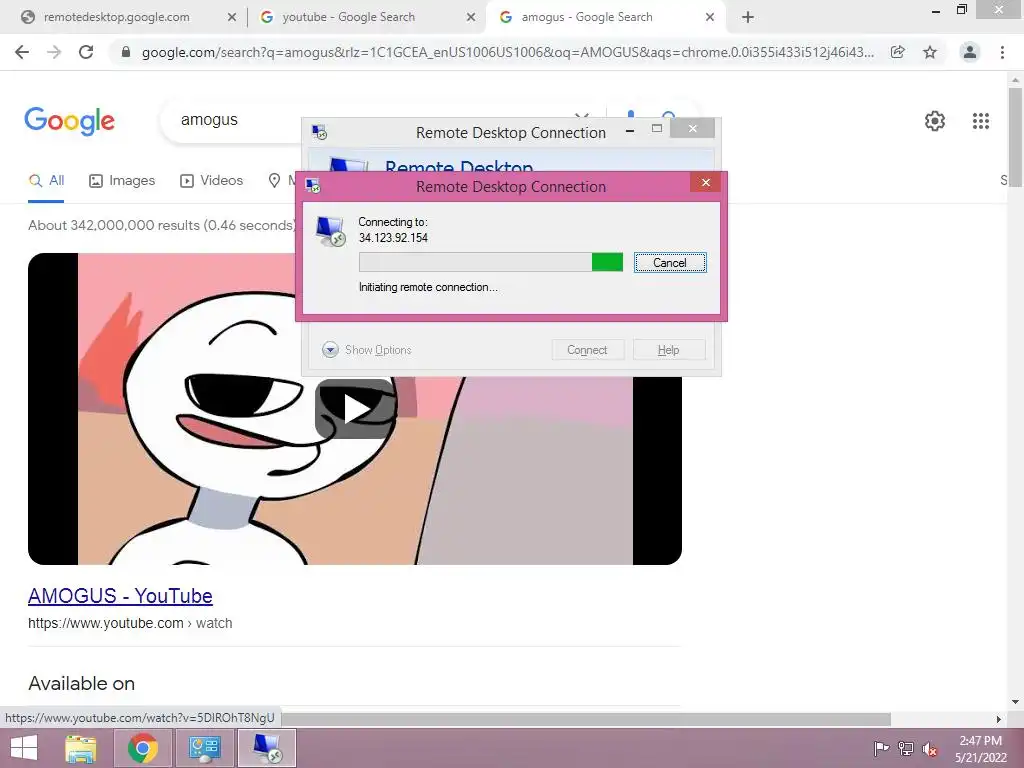This screenshot has height=768, width=1024.
Task: Click the youtube.com watch URL text
Action: coord(130,623)
